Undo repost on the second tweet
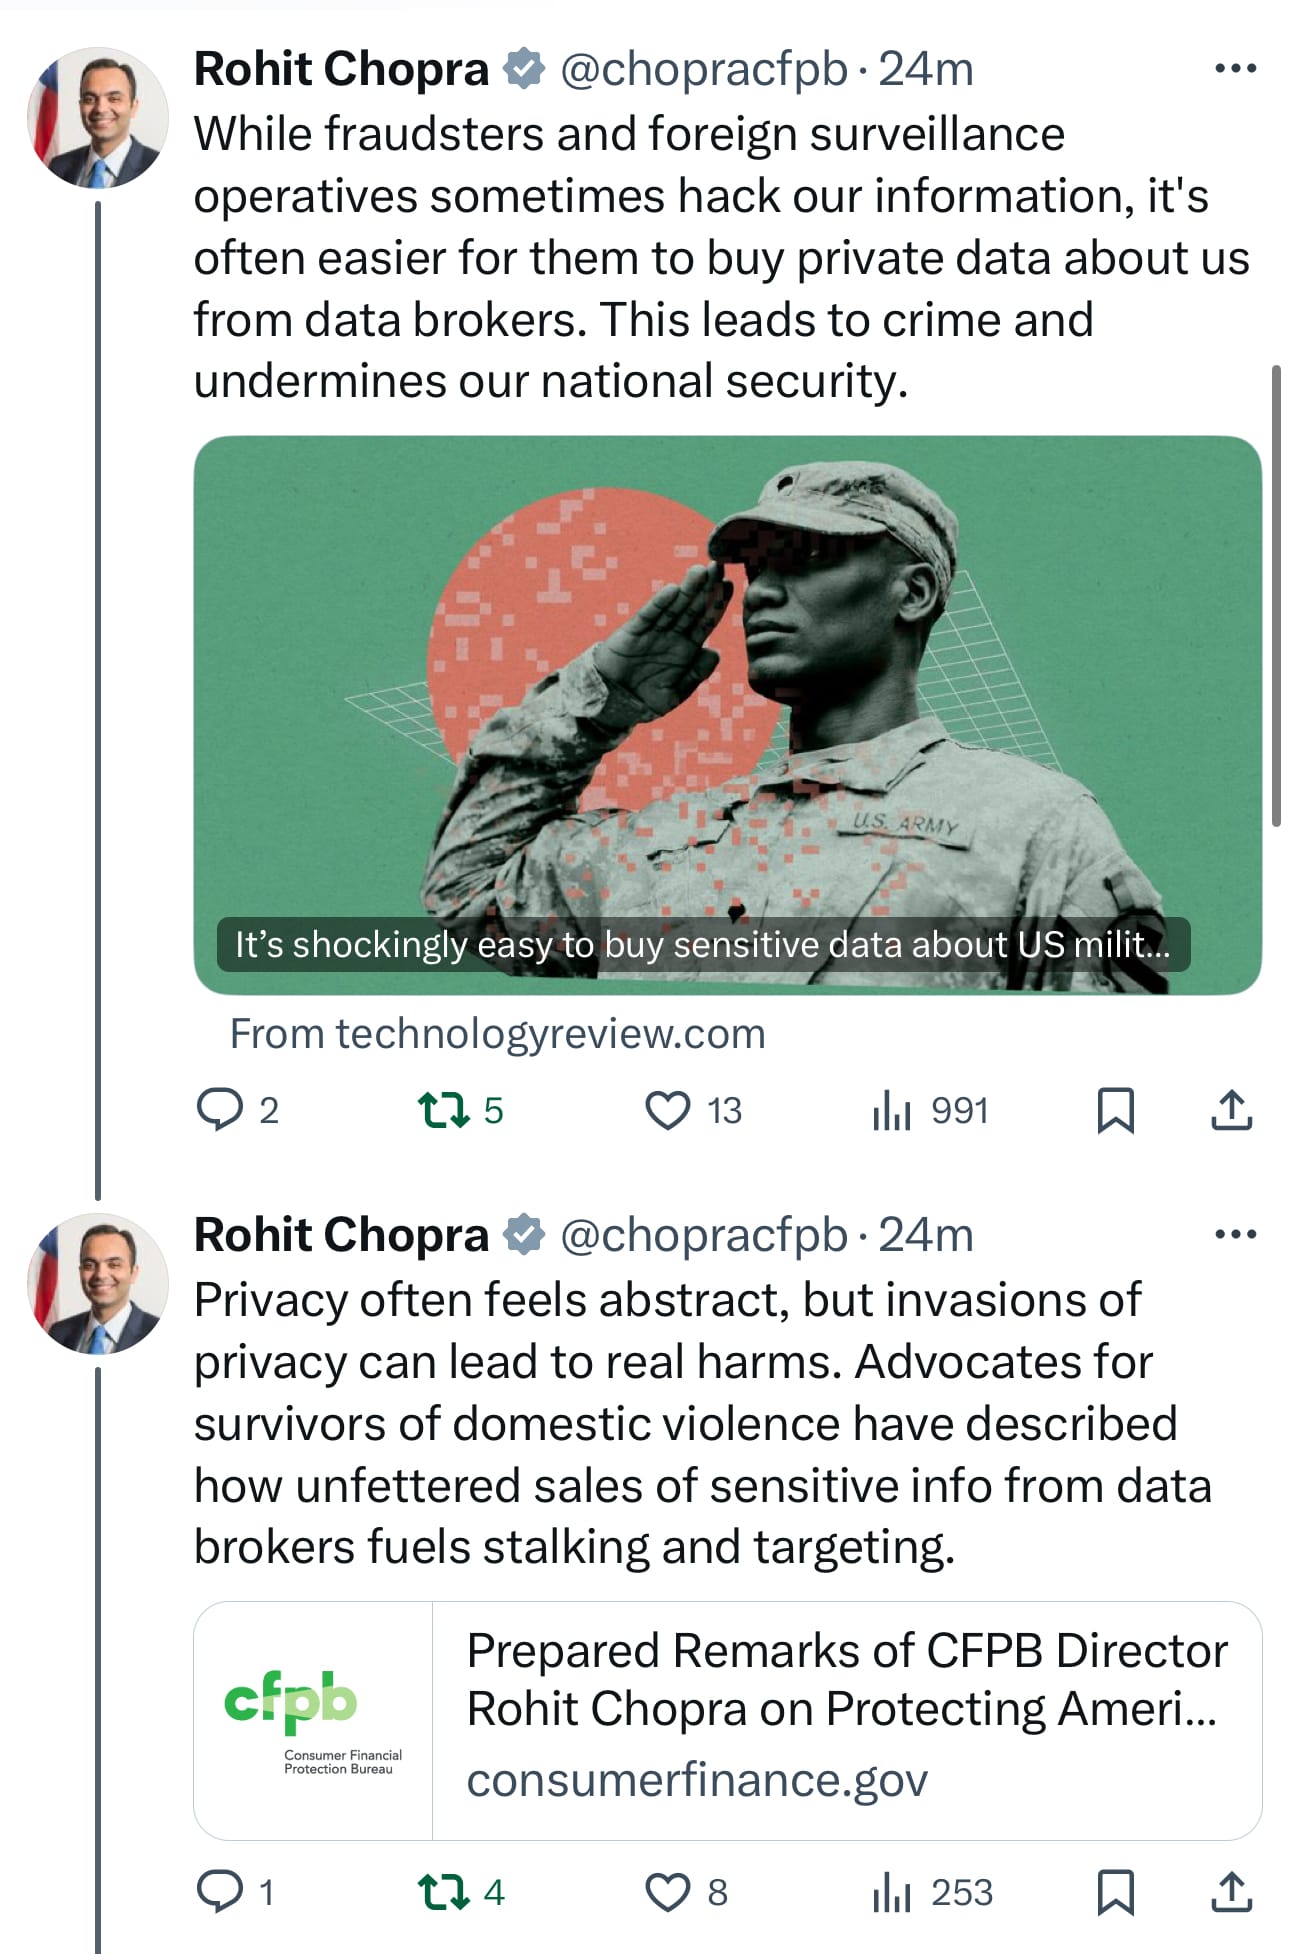The height and width of the screenshot is (1954, 1290). pos(443,1892)
